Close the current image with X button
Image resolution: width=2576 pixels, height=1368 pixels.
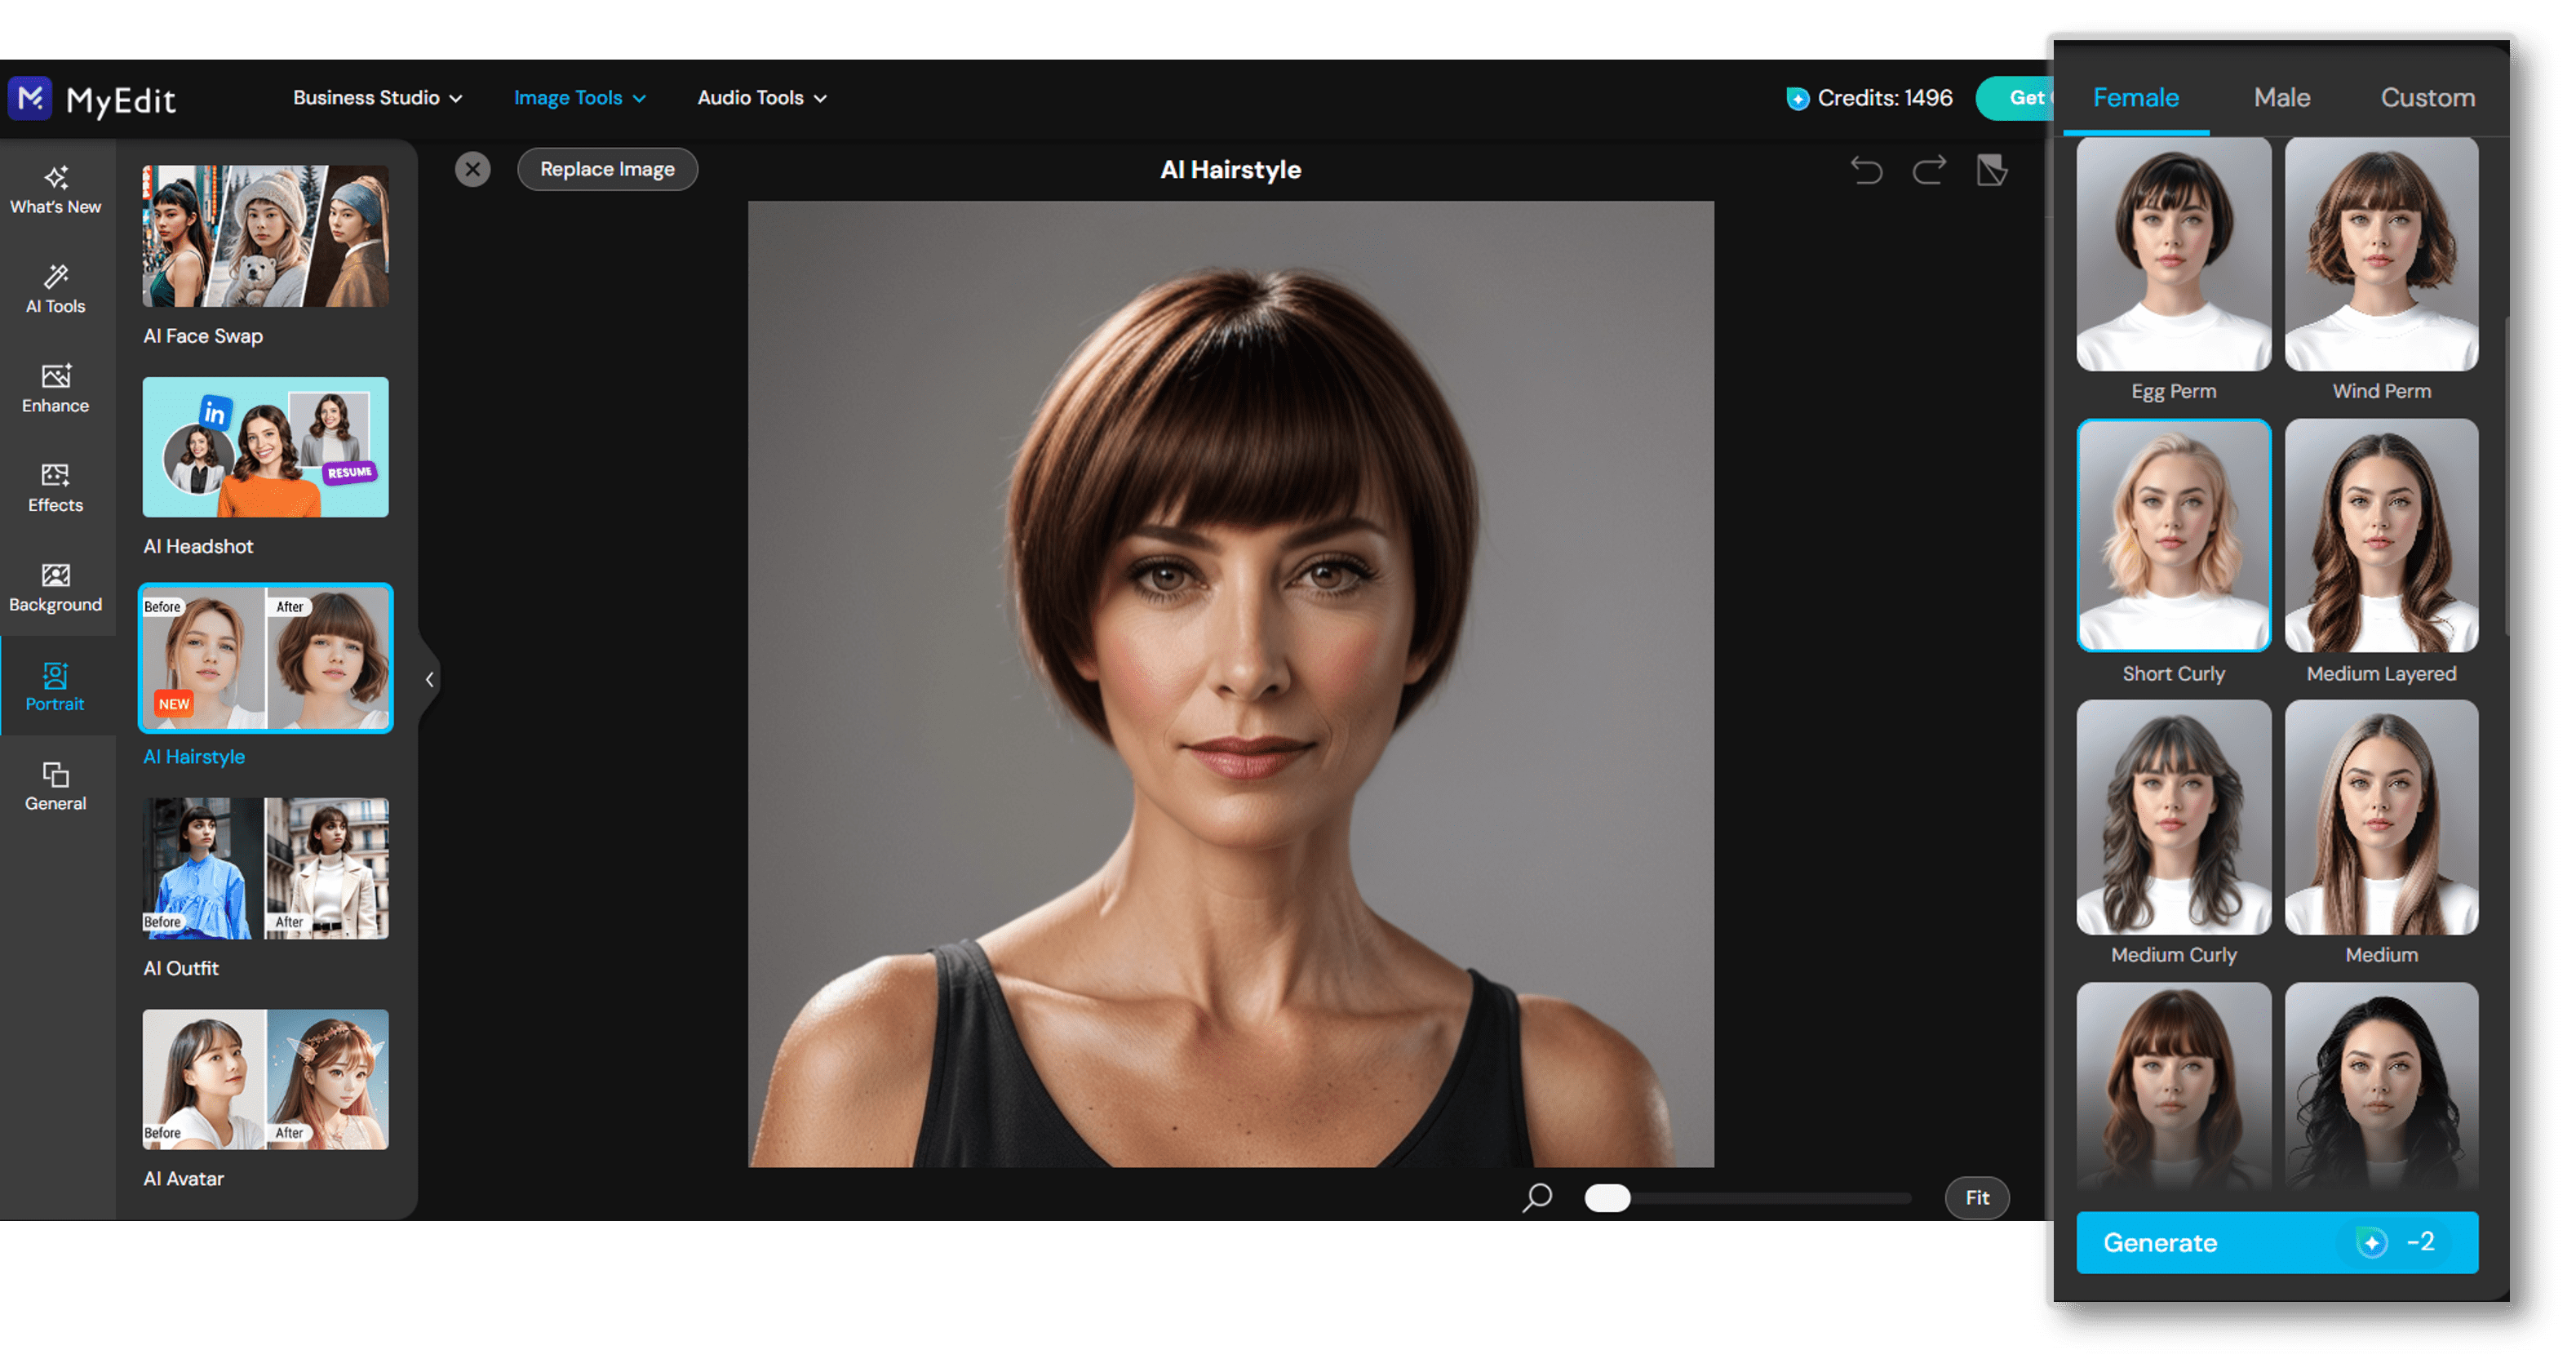[473, 169]
